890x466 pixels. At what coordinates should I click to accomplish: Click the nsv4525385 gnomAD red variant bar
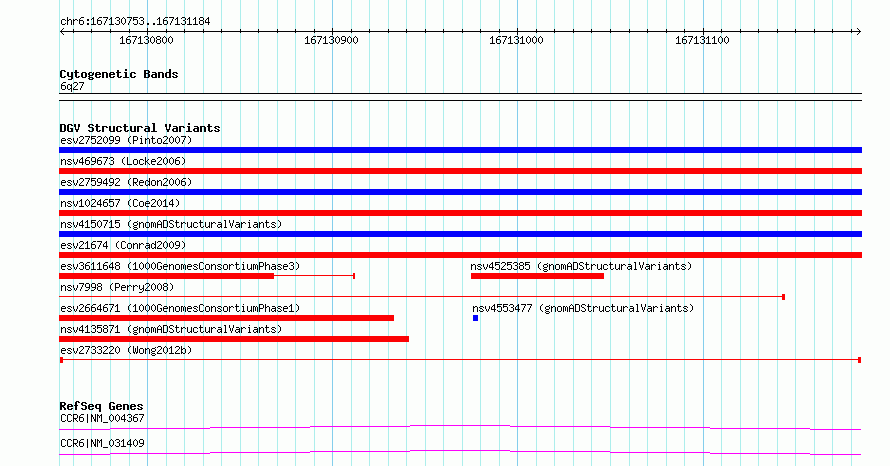pos(537,276)
